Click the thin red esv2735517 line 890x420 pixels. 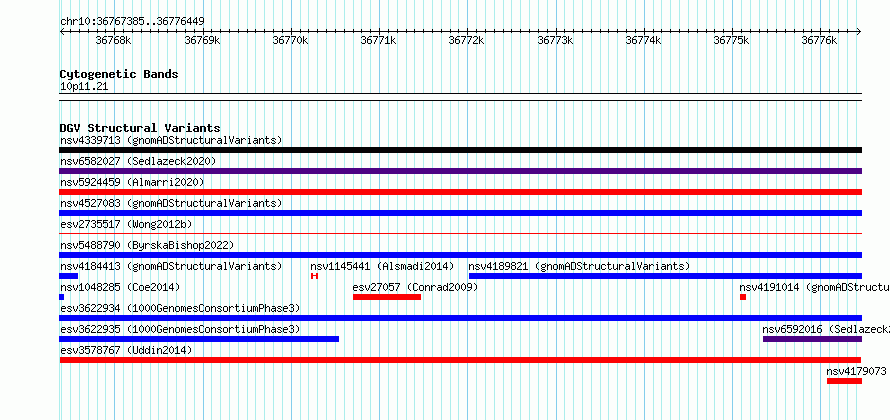460,233
